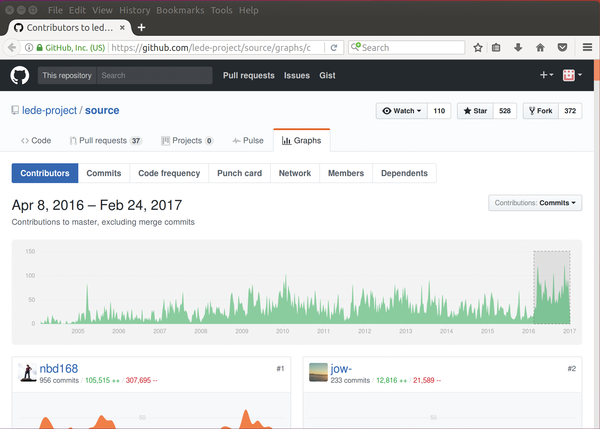Open a new browser tab
The width and height of the screenshot is (600, 429).
coord(141,28)
